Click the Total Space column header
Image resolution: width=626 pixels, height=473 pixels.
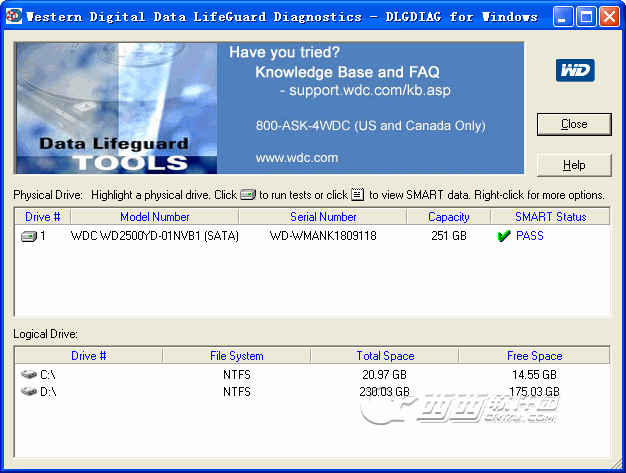tap(385, 356)
